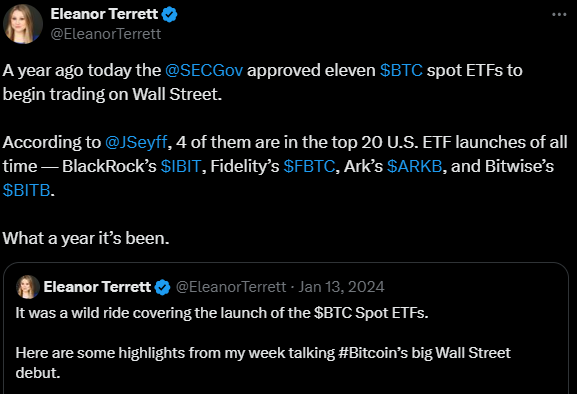
Task: Open the three-dot more options menu
Action: tap(559, 14)
